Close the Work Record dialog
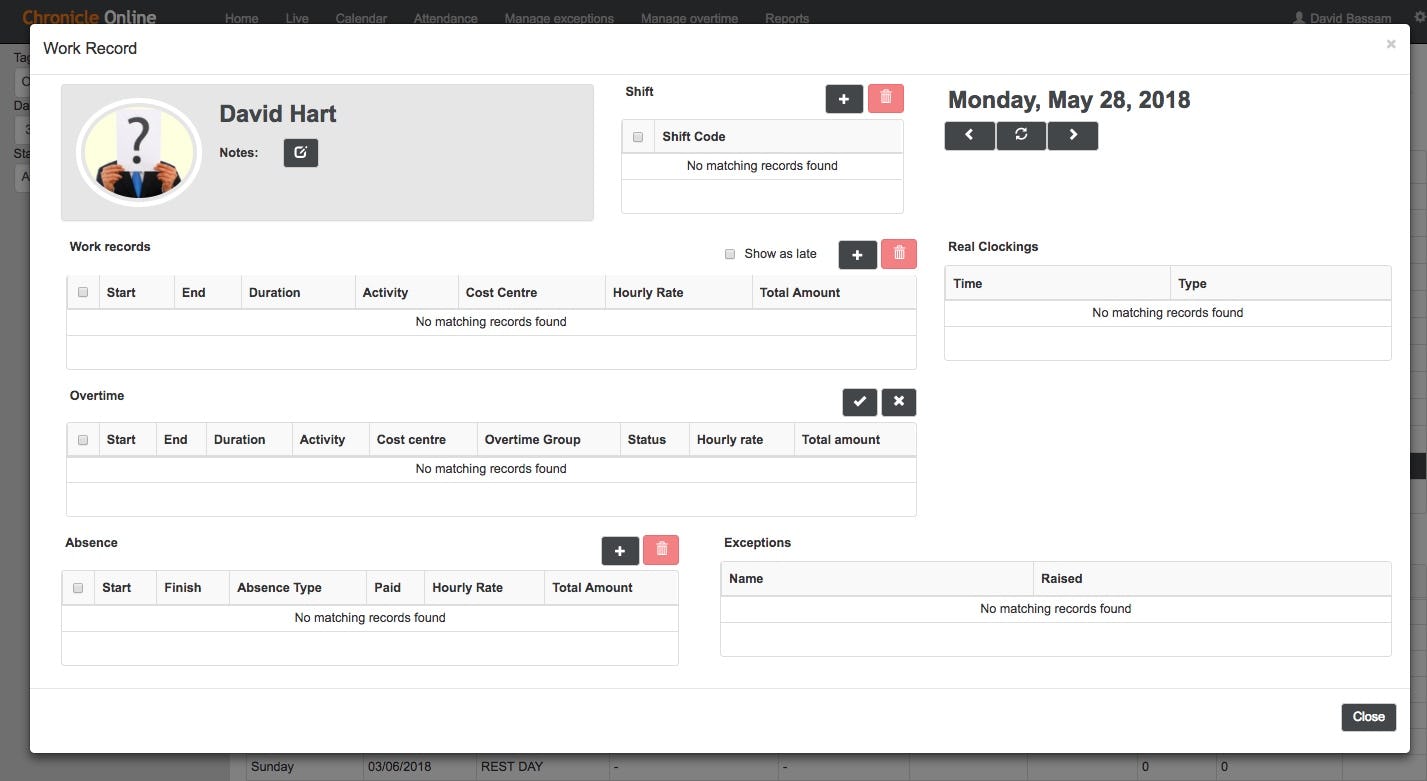Viewport: 1427px width, 781px height. 1368,716
